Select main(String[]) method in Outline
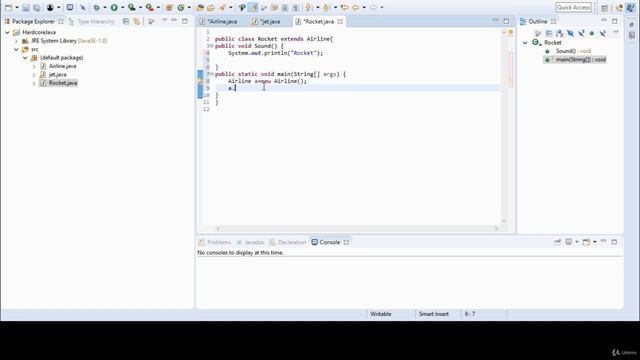This screenshot has width=640, height=360. click(x=576, y=60)
